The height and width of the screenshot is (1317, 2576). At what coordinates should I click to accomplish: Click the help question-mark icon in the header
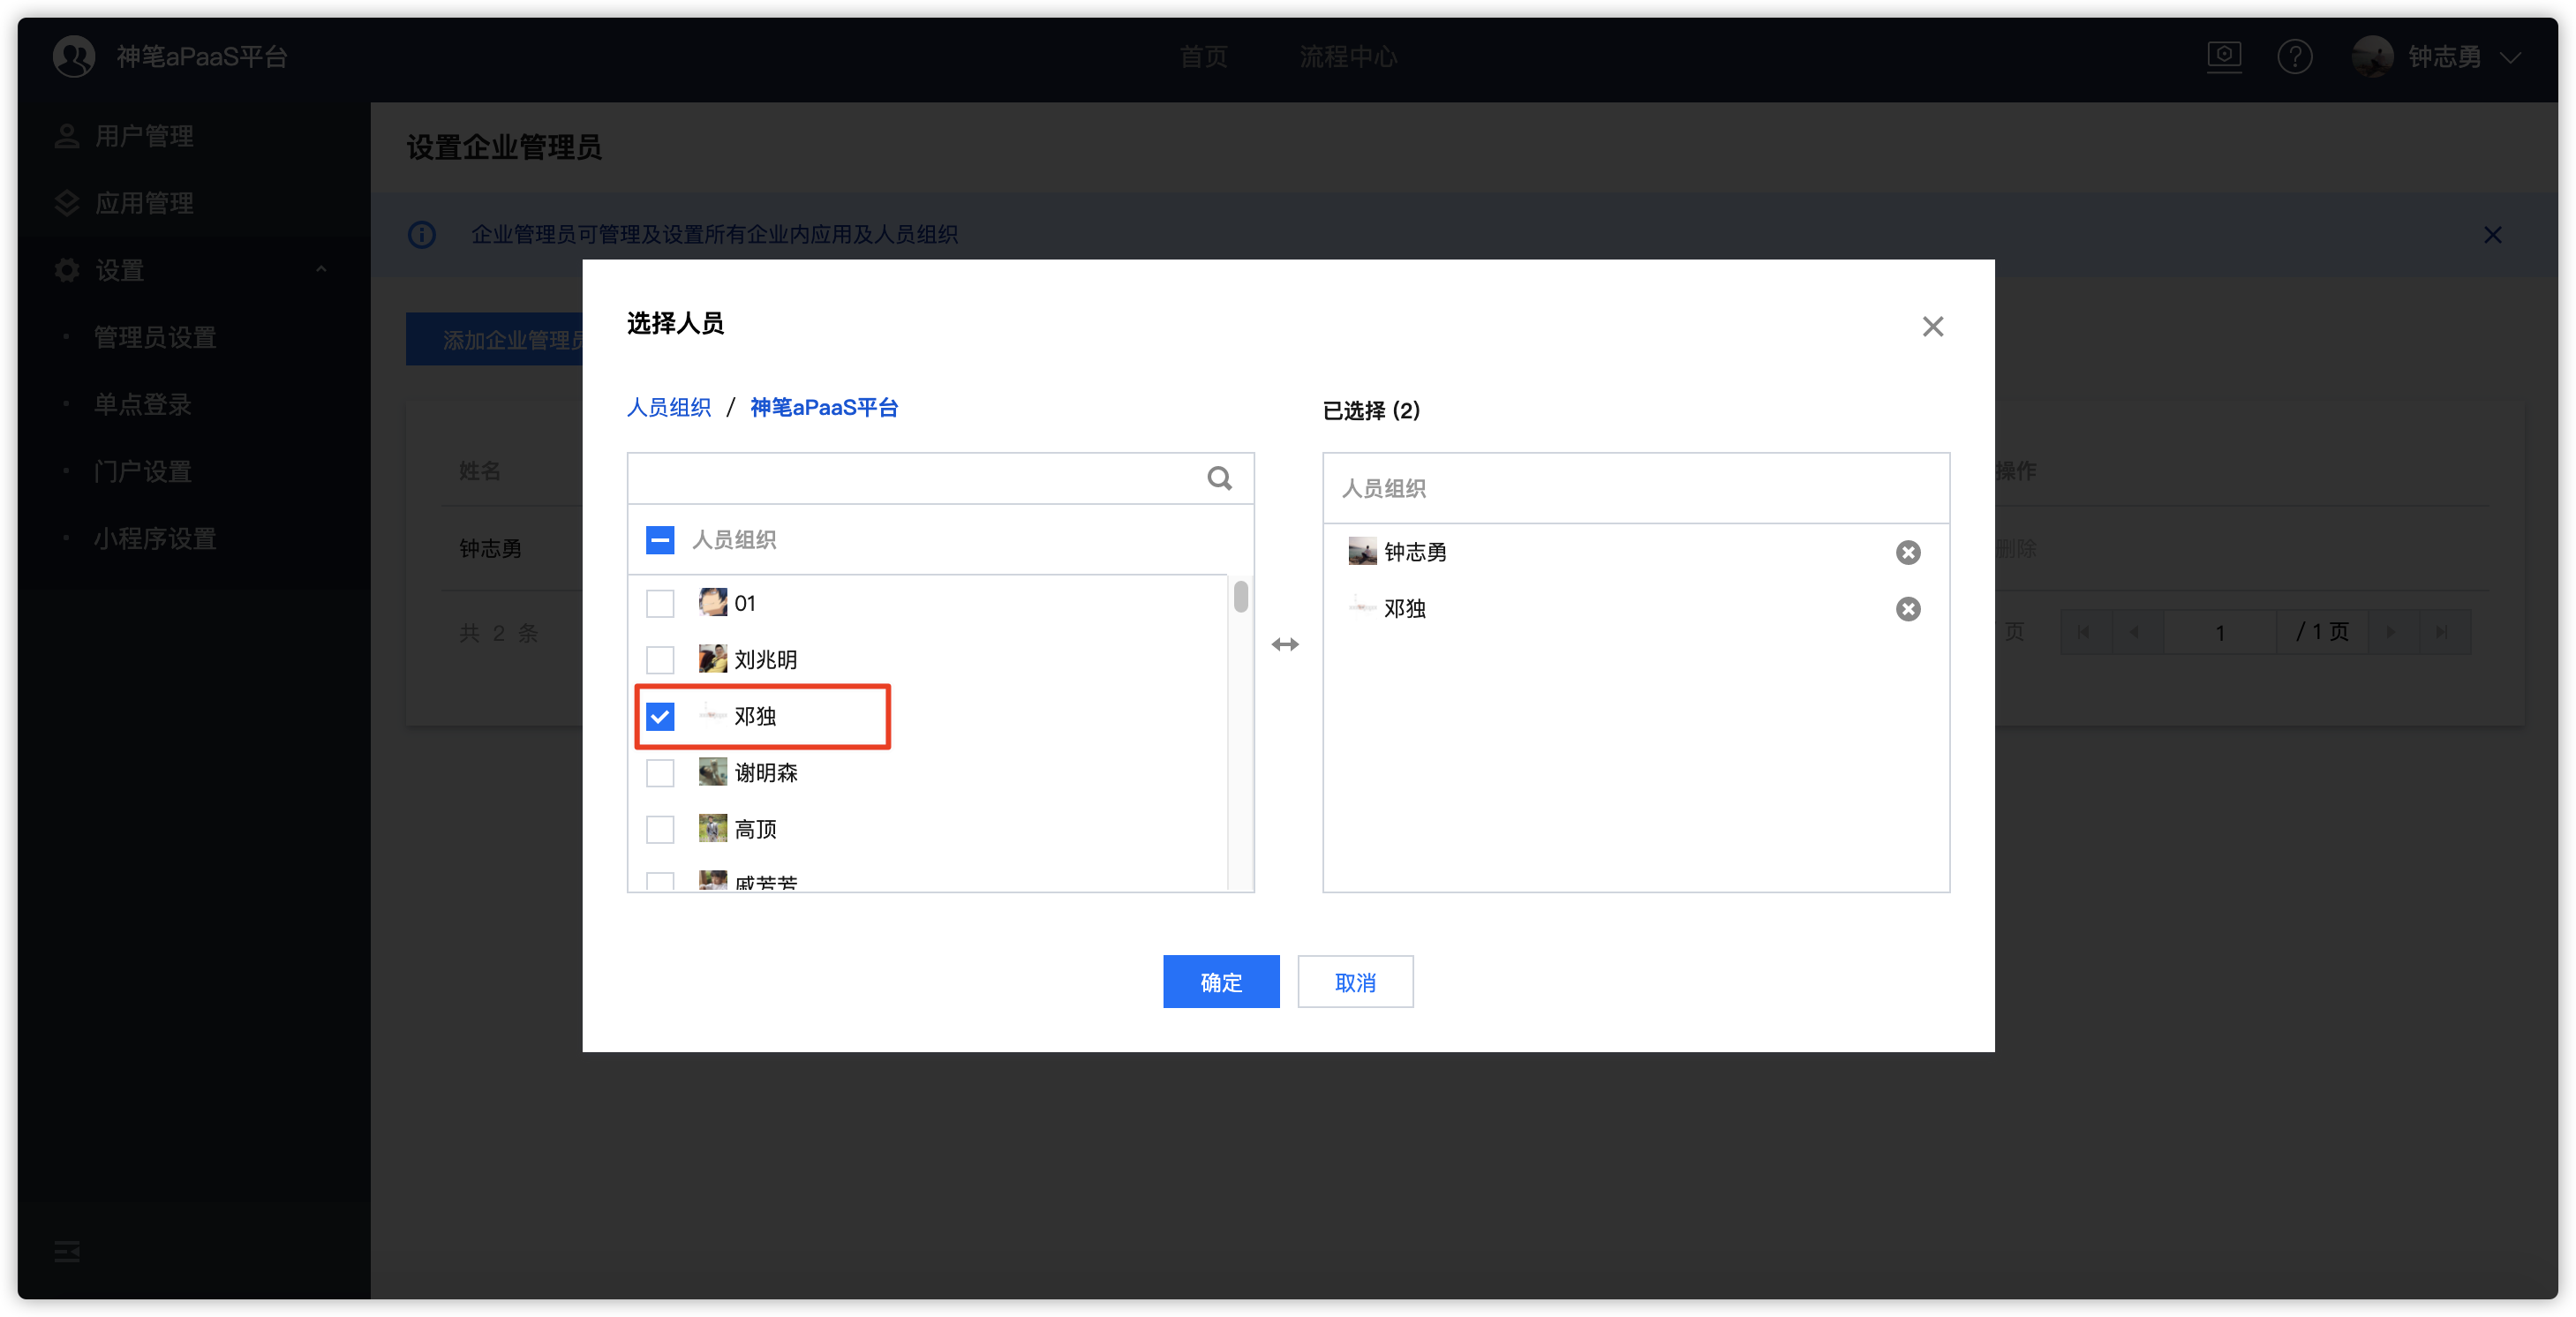pyautogui.click(x=2294, y=57)
